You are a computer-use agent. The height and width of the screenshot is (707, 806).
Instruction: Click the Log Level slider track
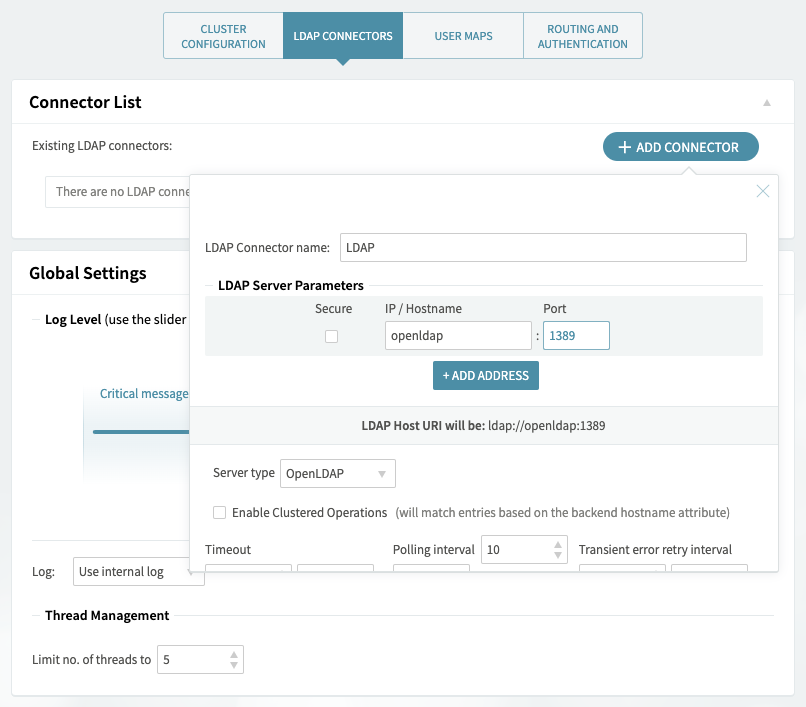(x=140, y=432)
